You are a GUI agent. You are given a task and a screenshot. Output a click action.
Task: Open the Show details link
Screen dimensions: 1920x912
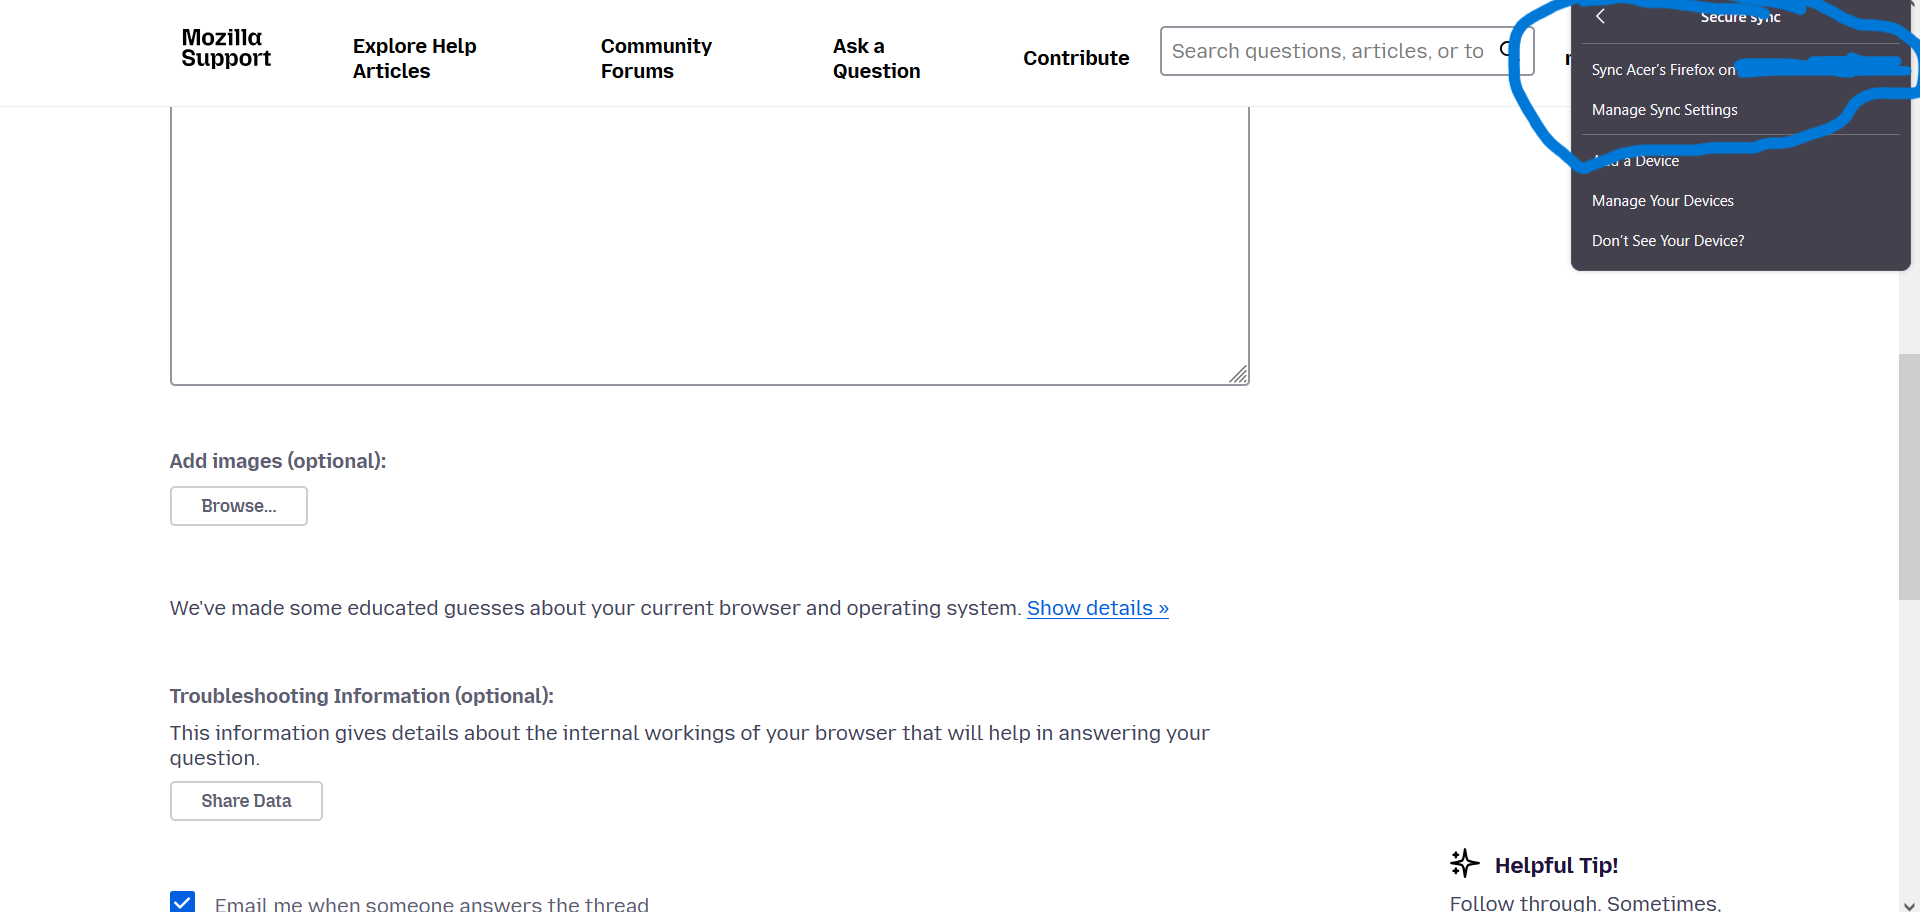coord(1097,608)
